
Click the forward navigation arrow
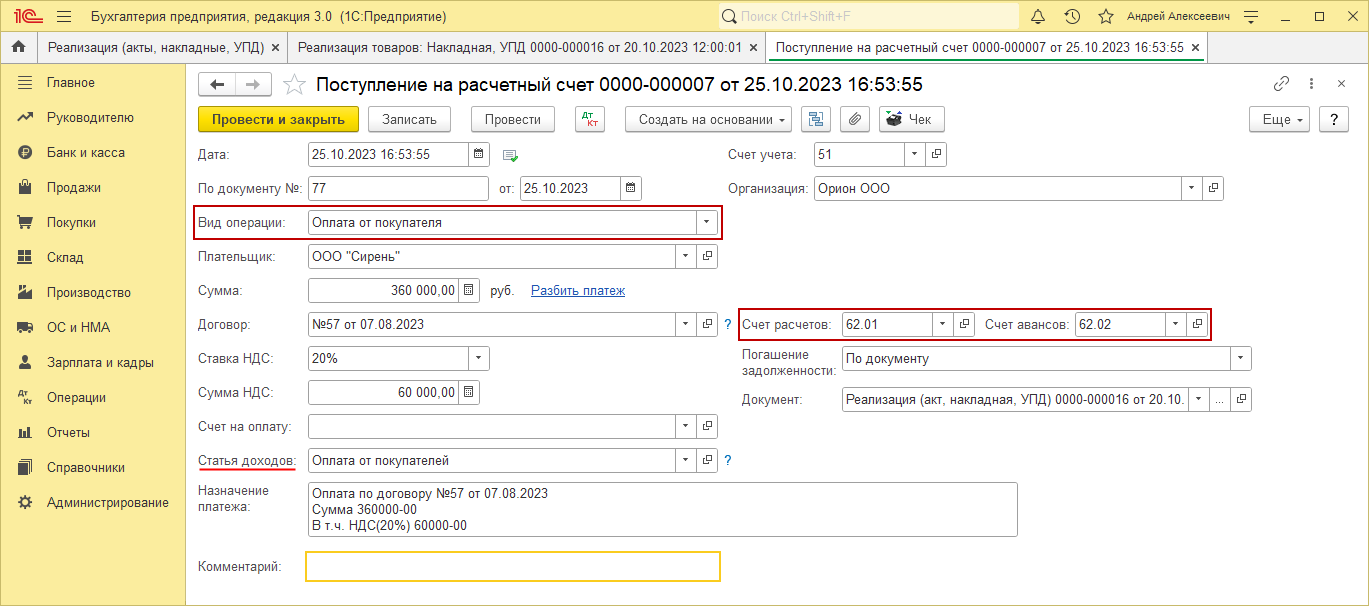click(253, 85)
